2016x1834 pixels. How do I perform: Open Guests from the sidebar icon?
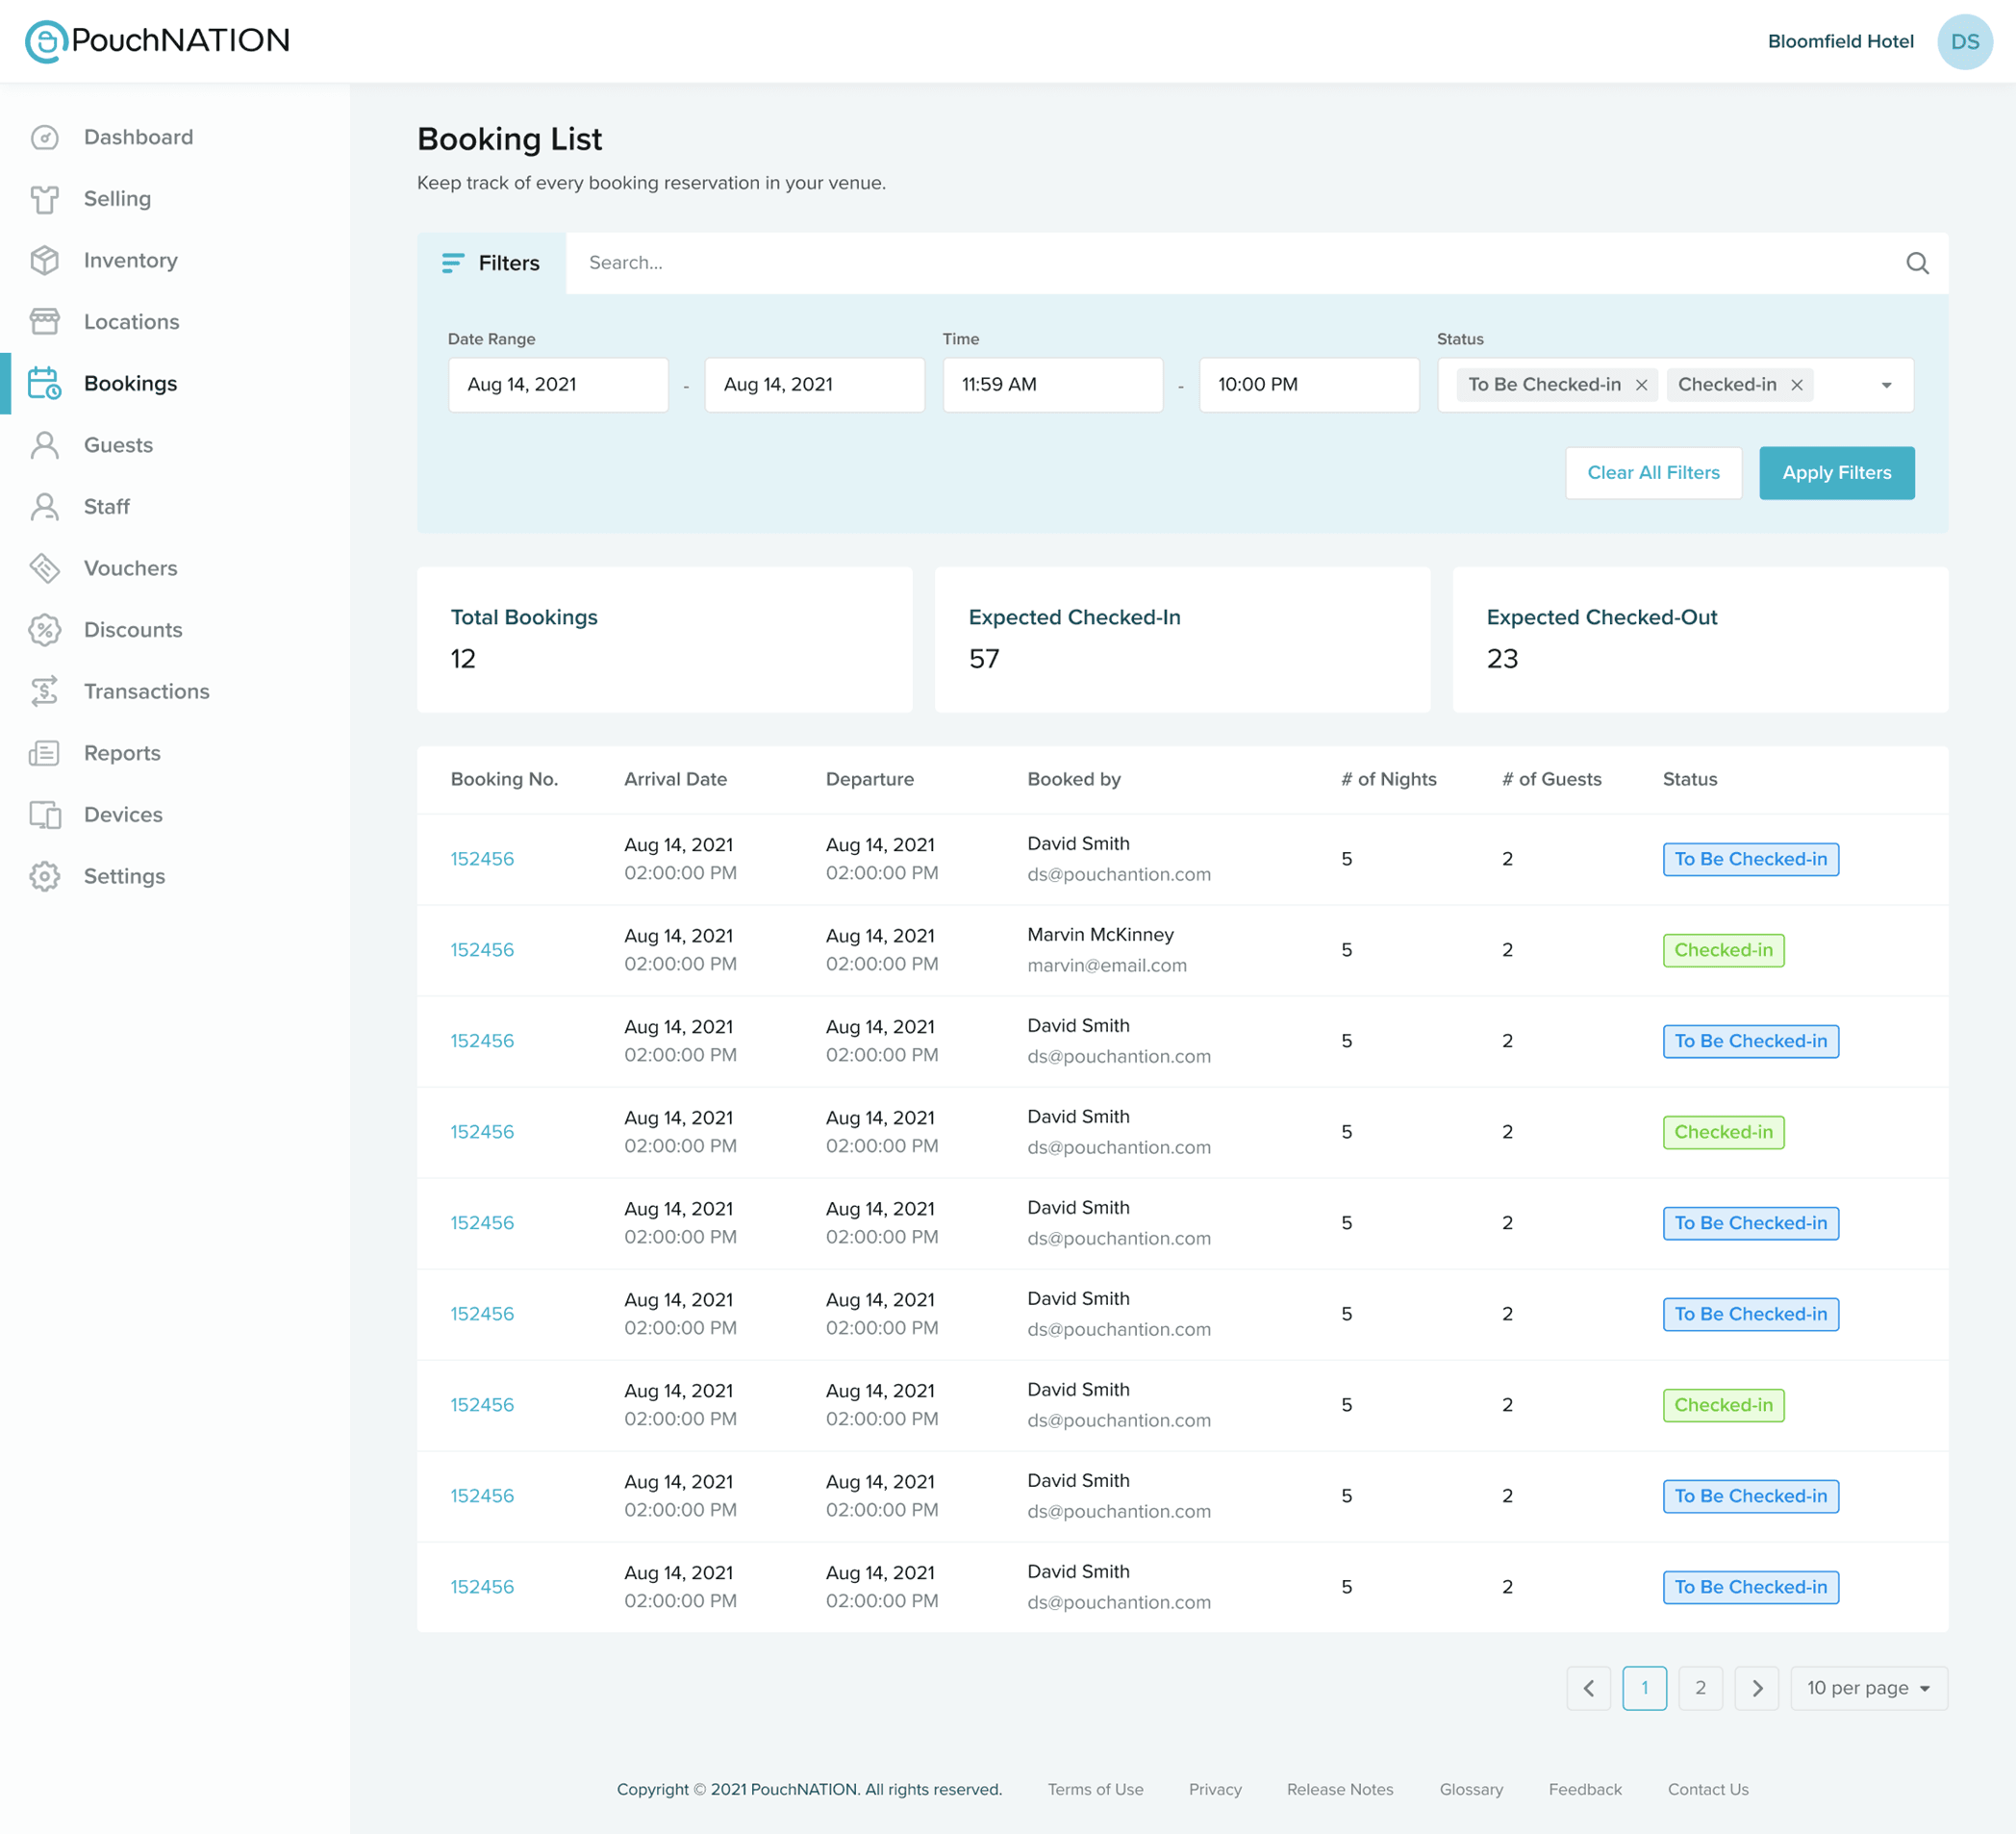[45, 445]
